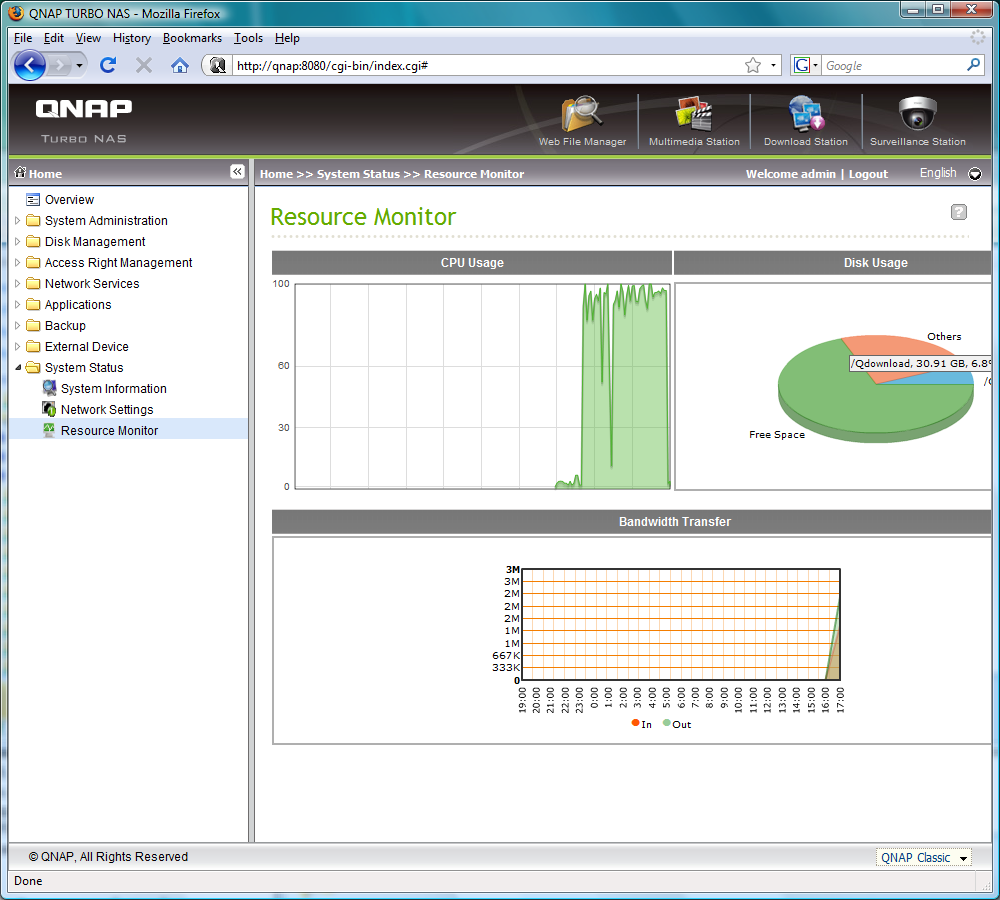The image size is (1000, 900).
Task: Go to browser home page icon
Action: click(x=180, y=65)
